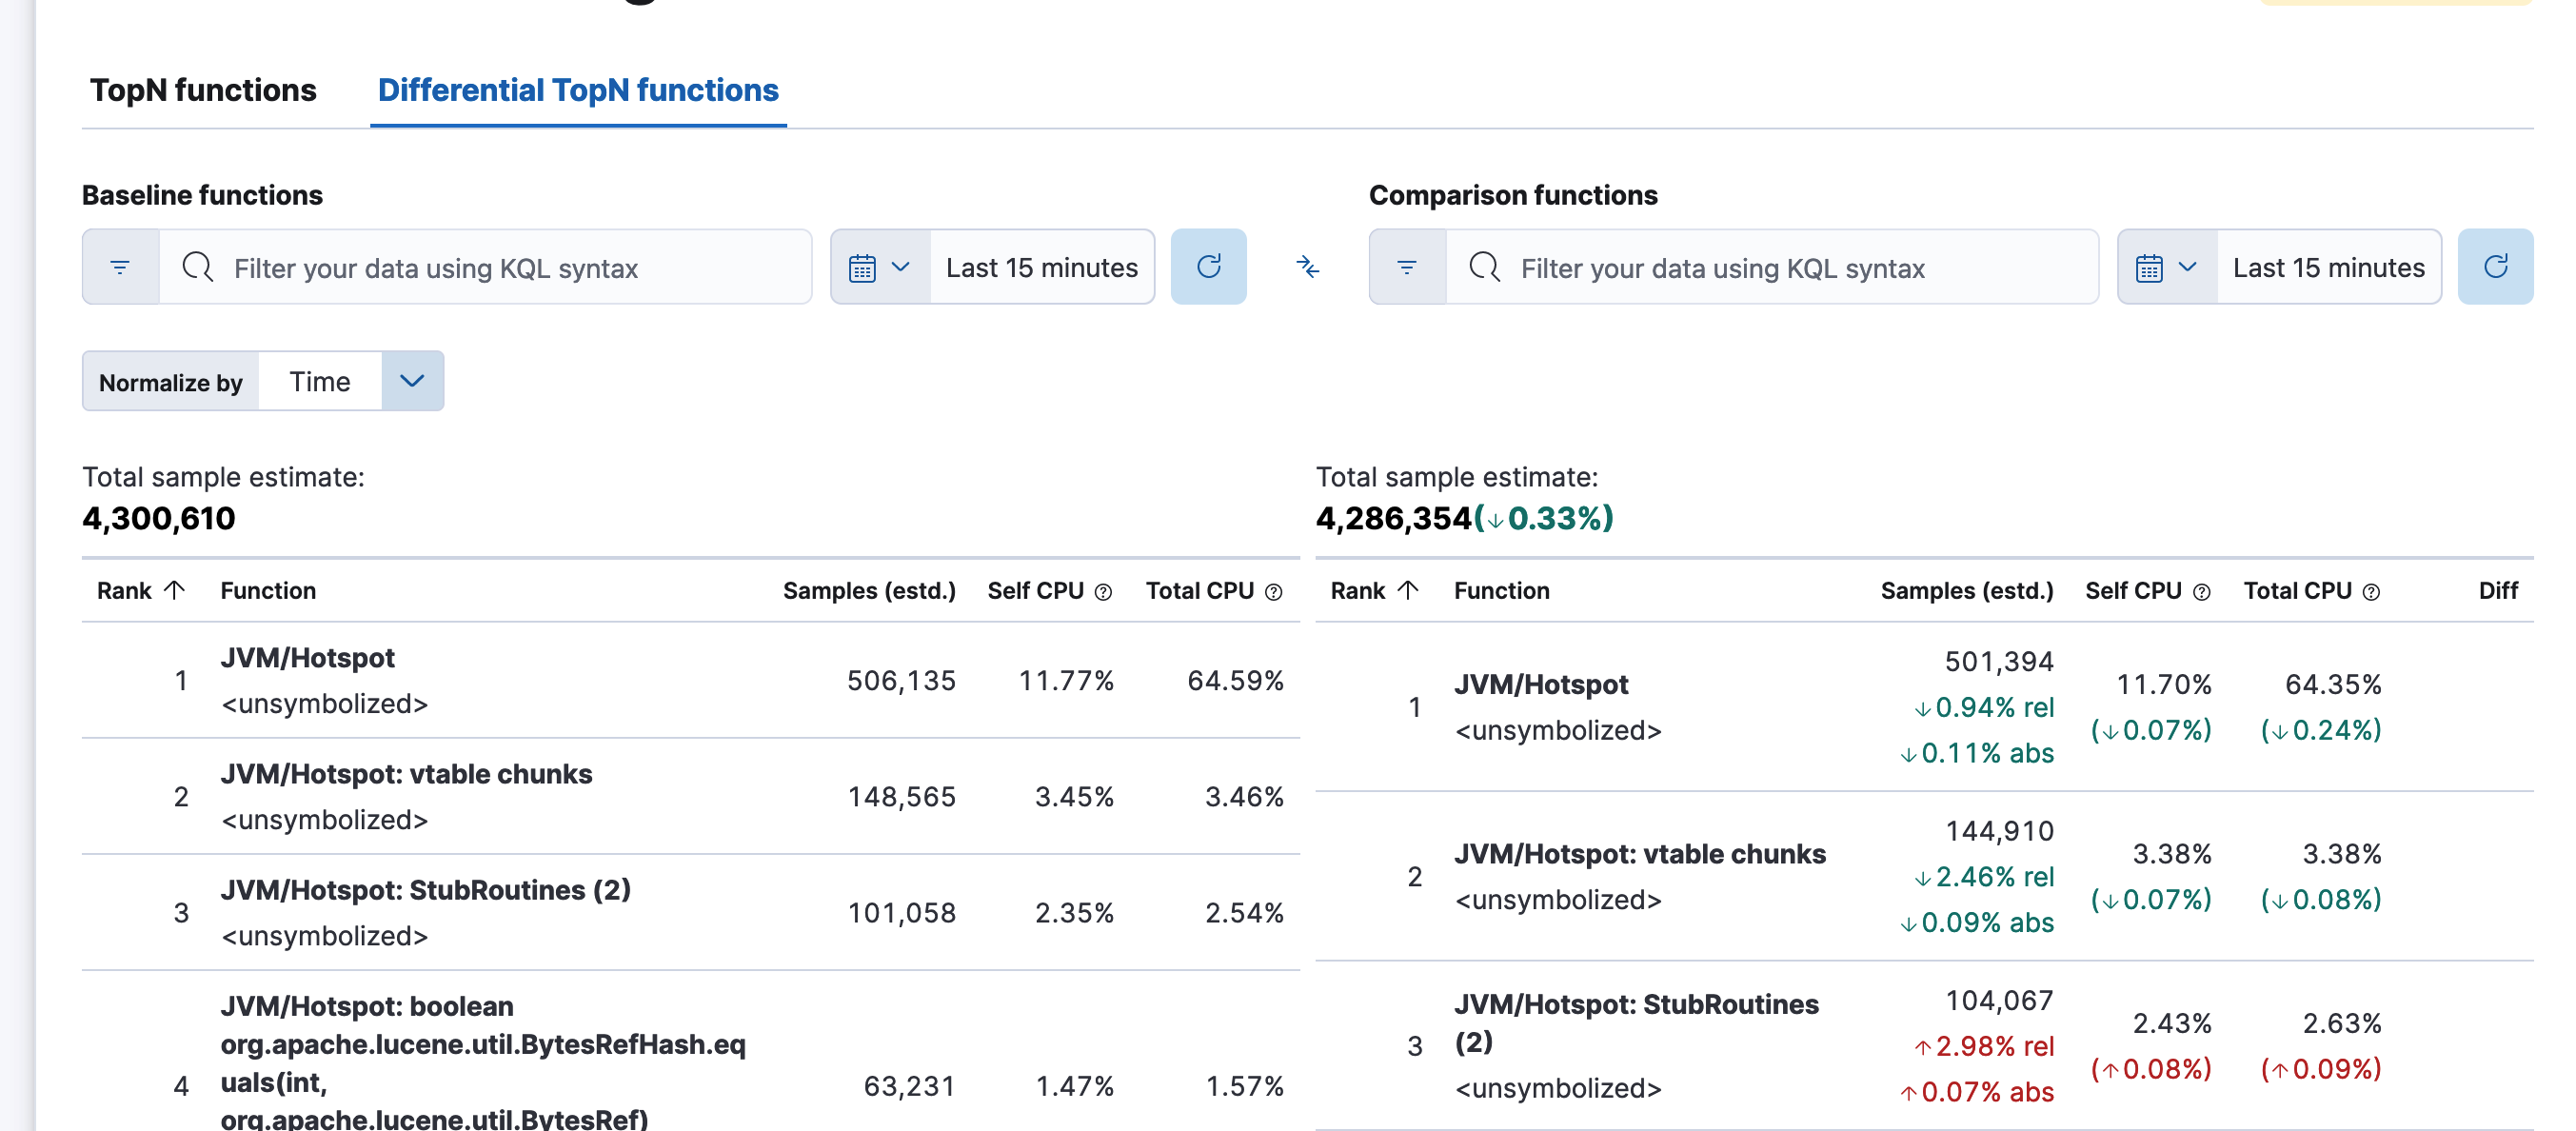Show baseline Self CPU help tooltip icon
The height and width of the screenshot is (1131, 2576).
pos(1103,592)
